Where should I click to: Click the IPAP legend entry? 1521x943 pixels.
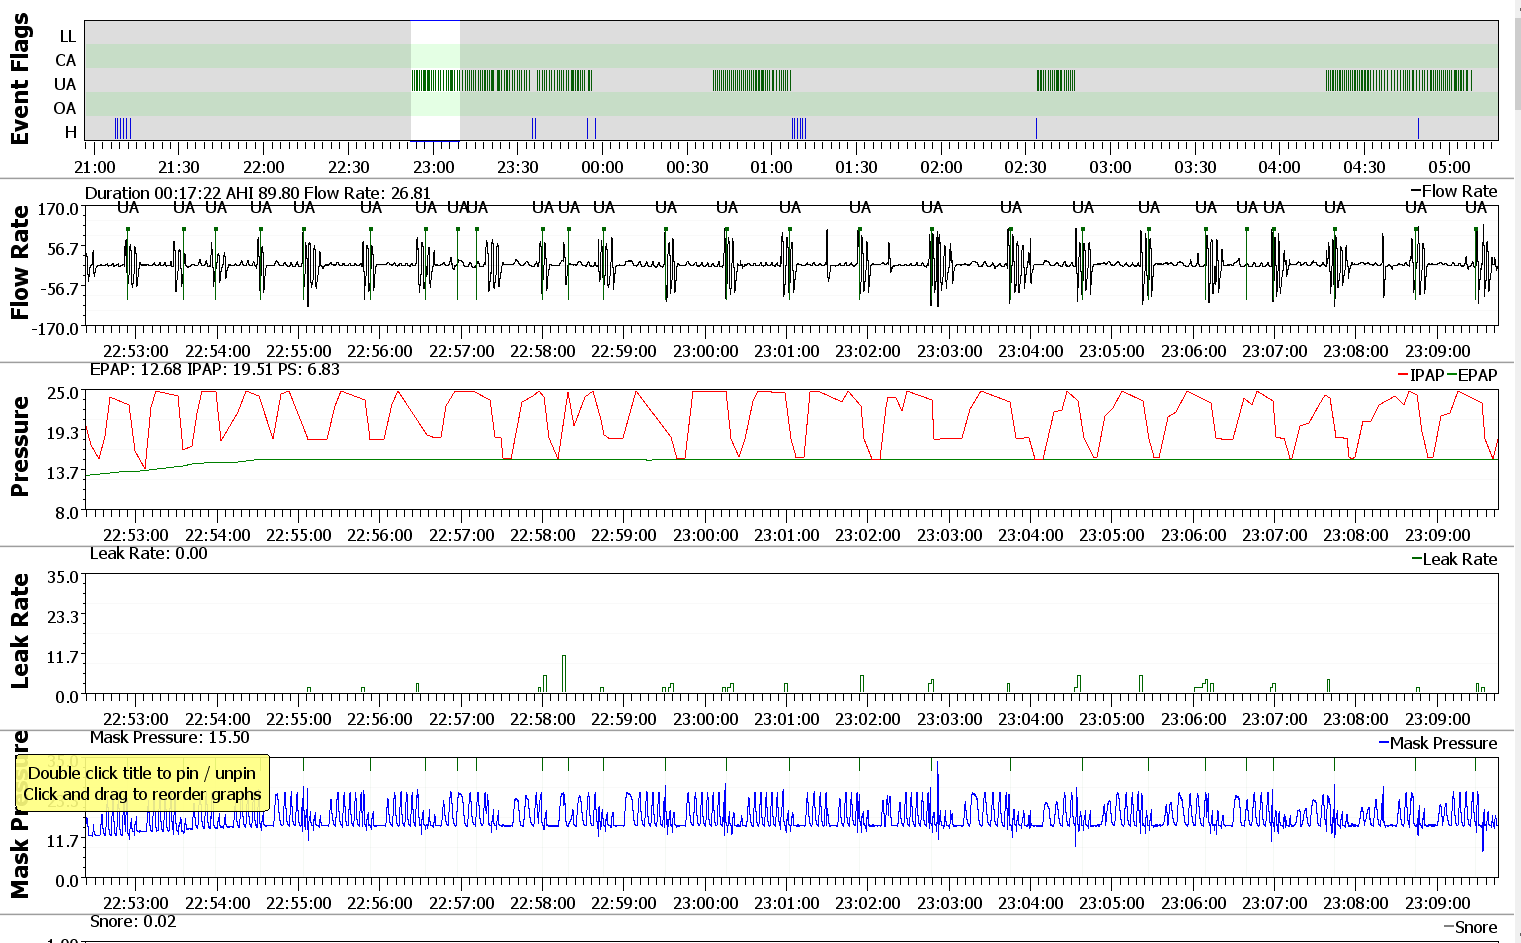click(1421, 375)
